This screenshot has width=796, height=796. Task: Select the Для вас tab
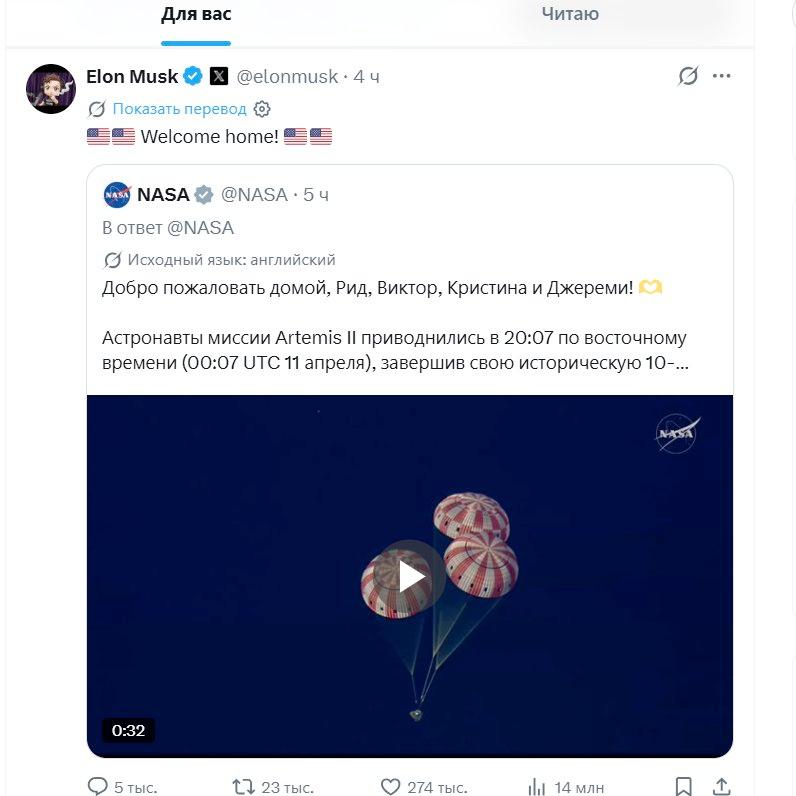[196, 14]
